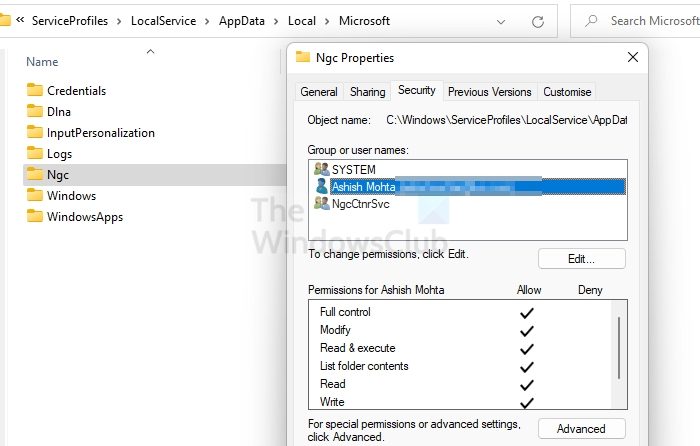Click the Name column header

click(42, 62)
